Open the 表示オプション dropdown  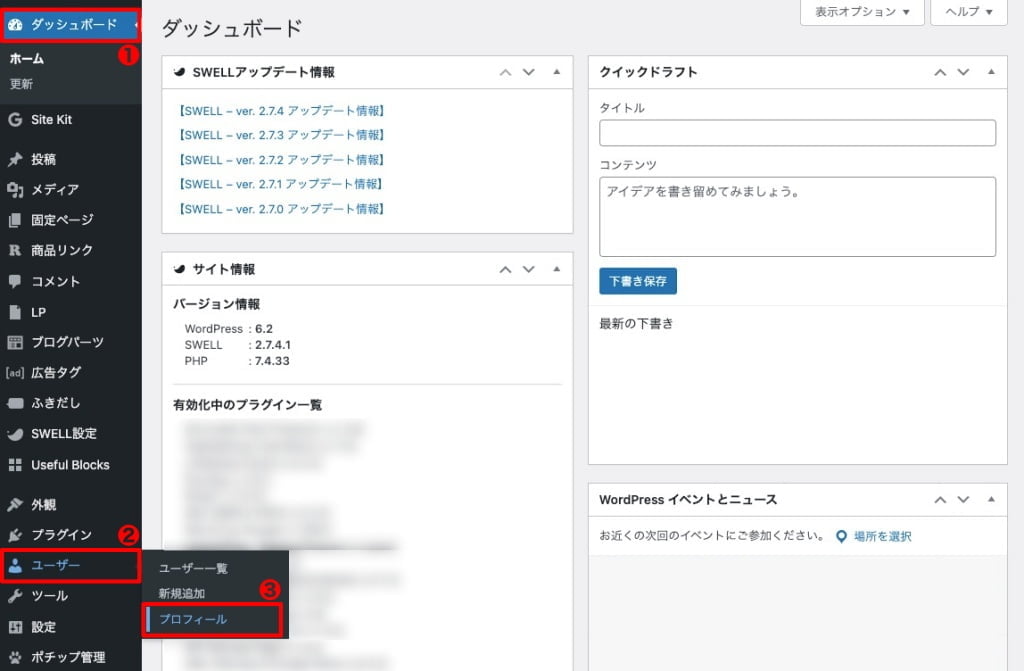[862, 12]
